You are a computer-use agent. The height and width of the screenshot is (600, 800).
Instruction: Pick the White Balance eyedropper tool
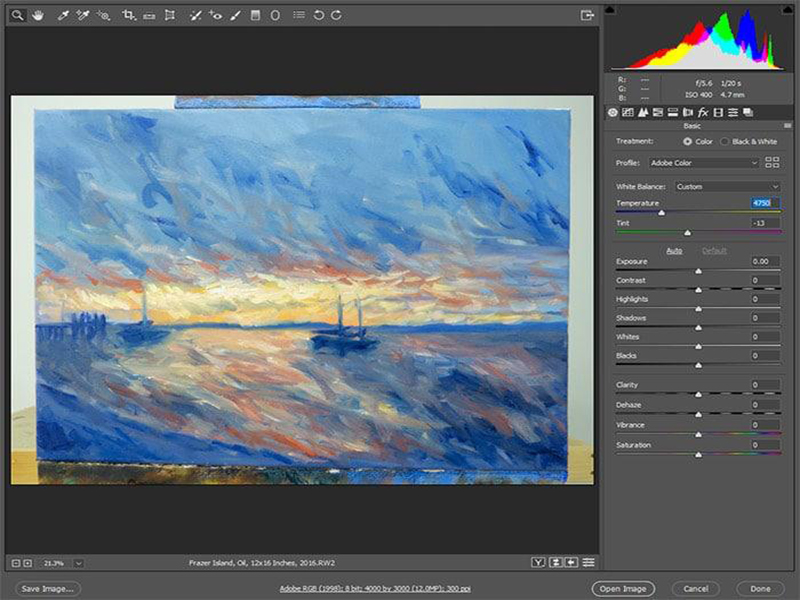(63, 15)
